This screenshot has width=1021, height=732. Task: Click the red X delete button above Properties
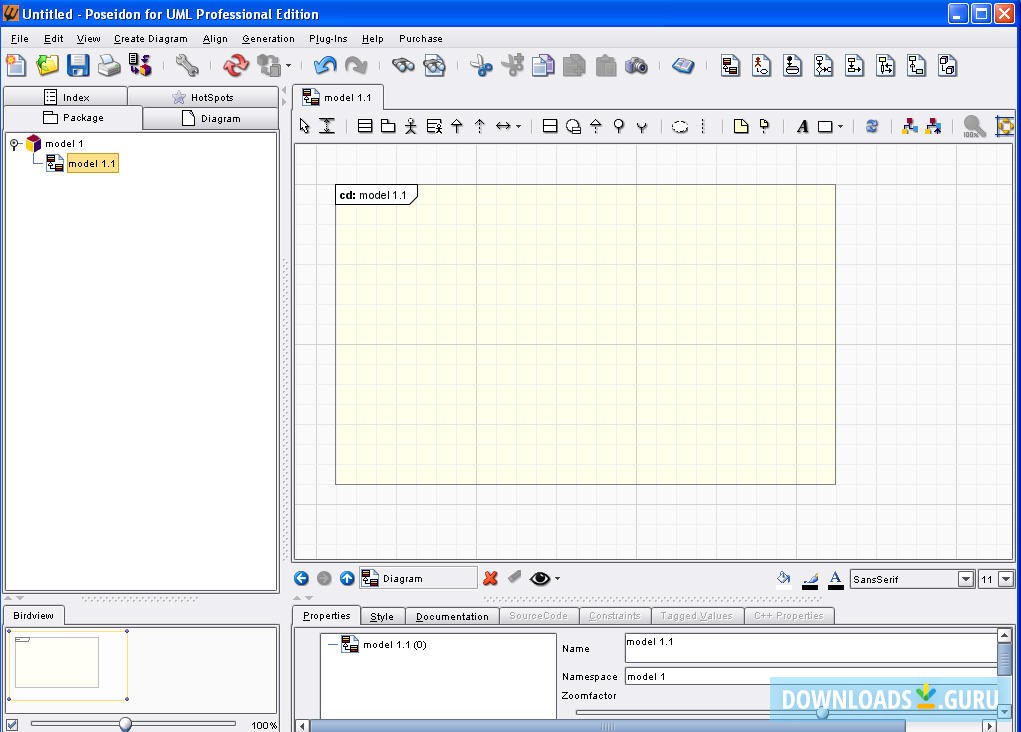[489, 578]
